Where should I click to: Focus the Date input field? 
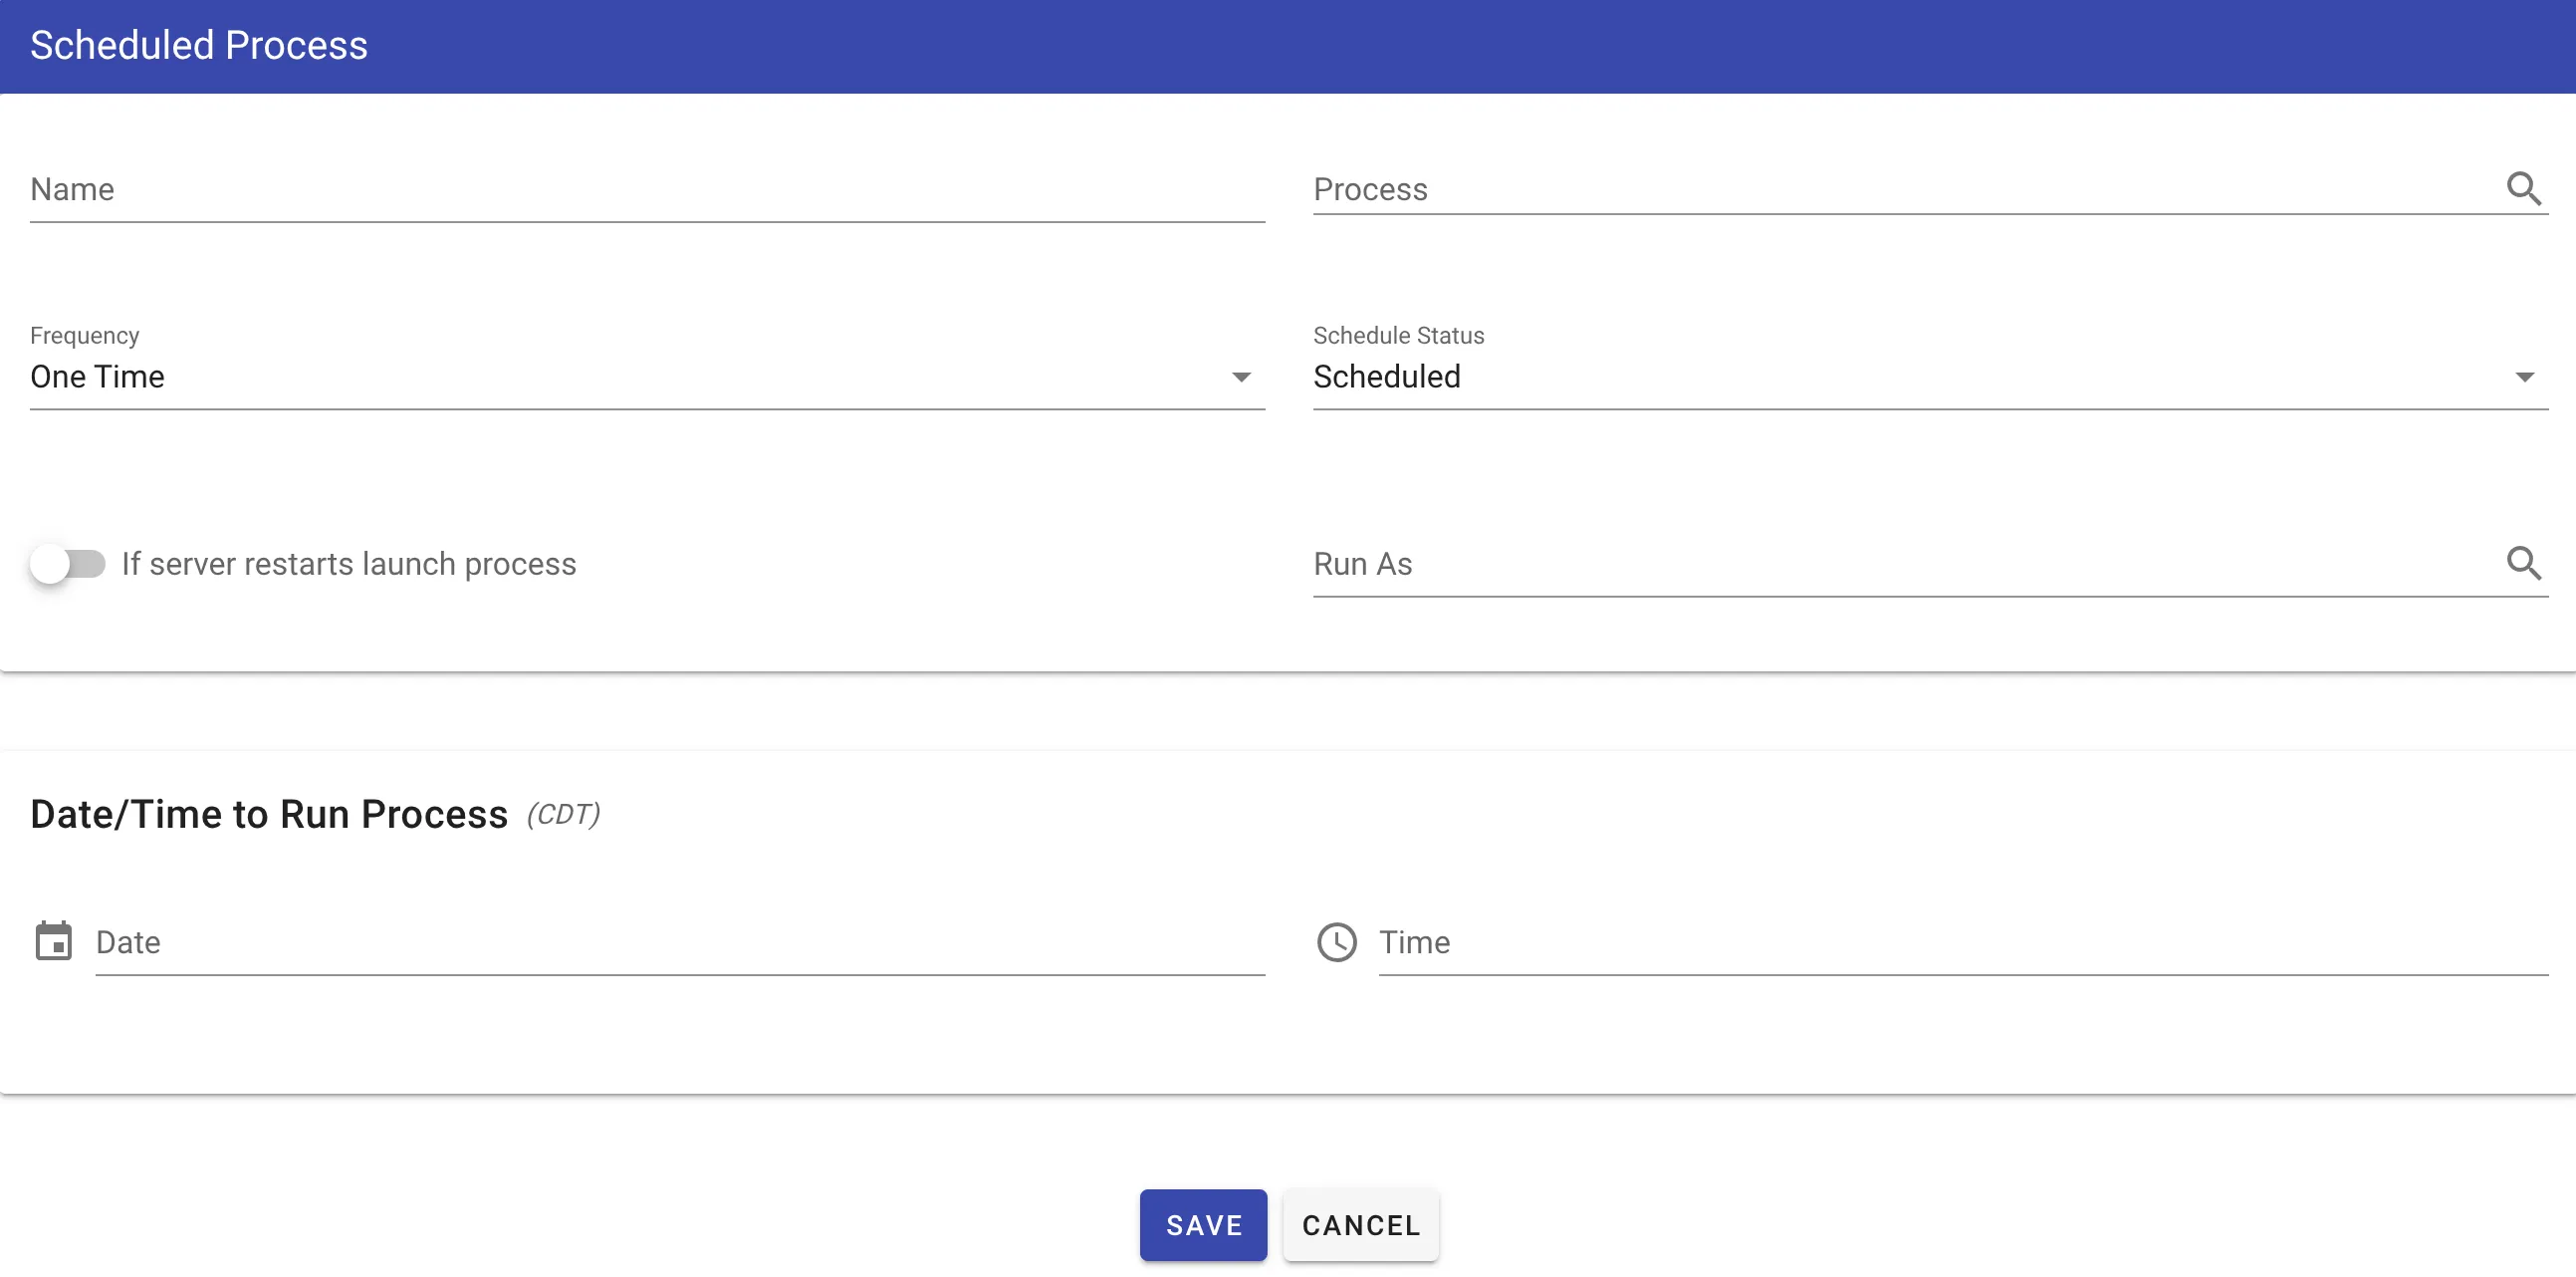(x=680, y=942)
